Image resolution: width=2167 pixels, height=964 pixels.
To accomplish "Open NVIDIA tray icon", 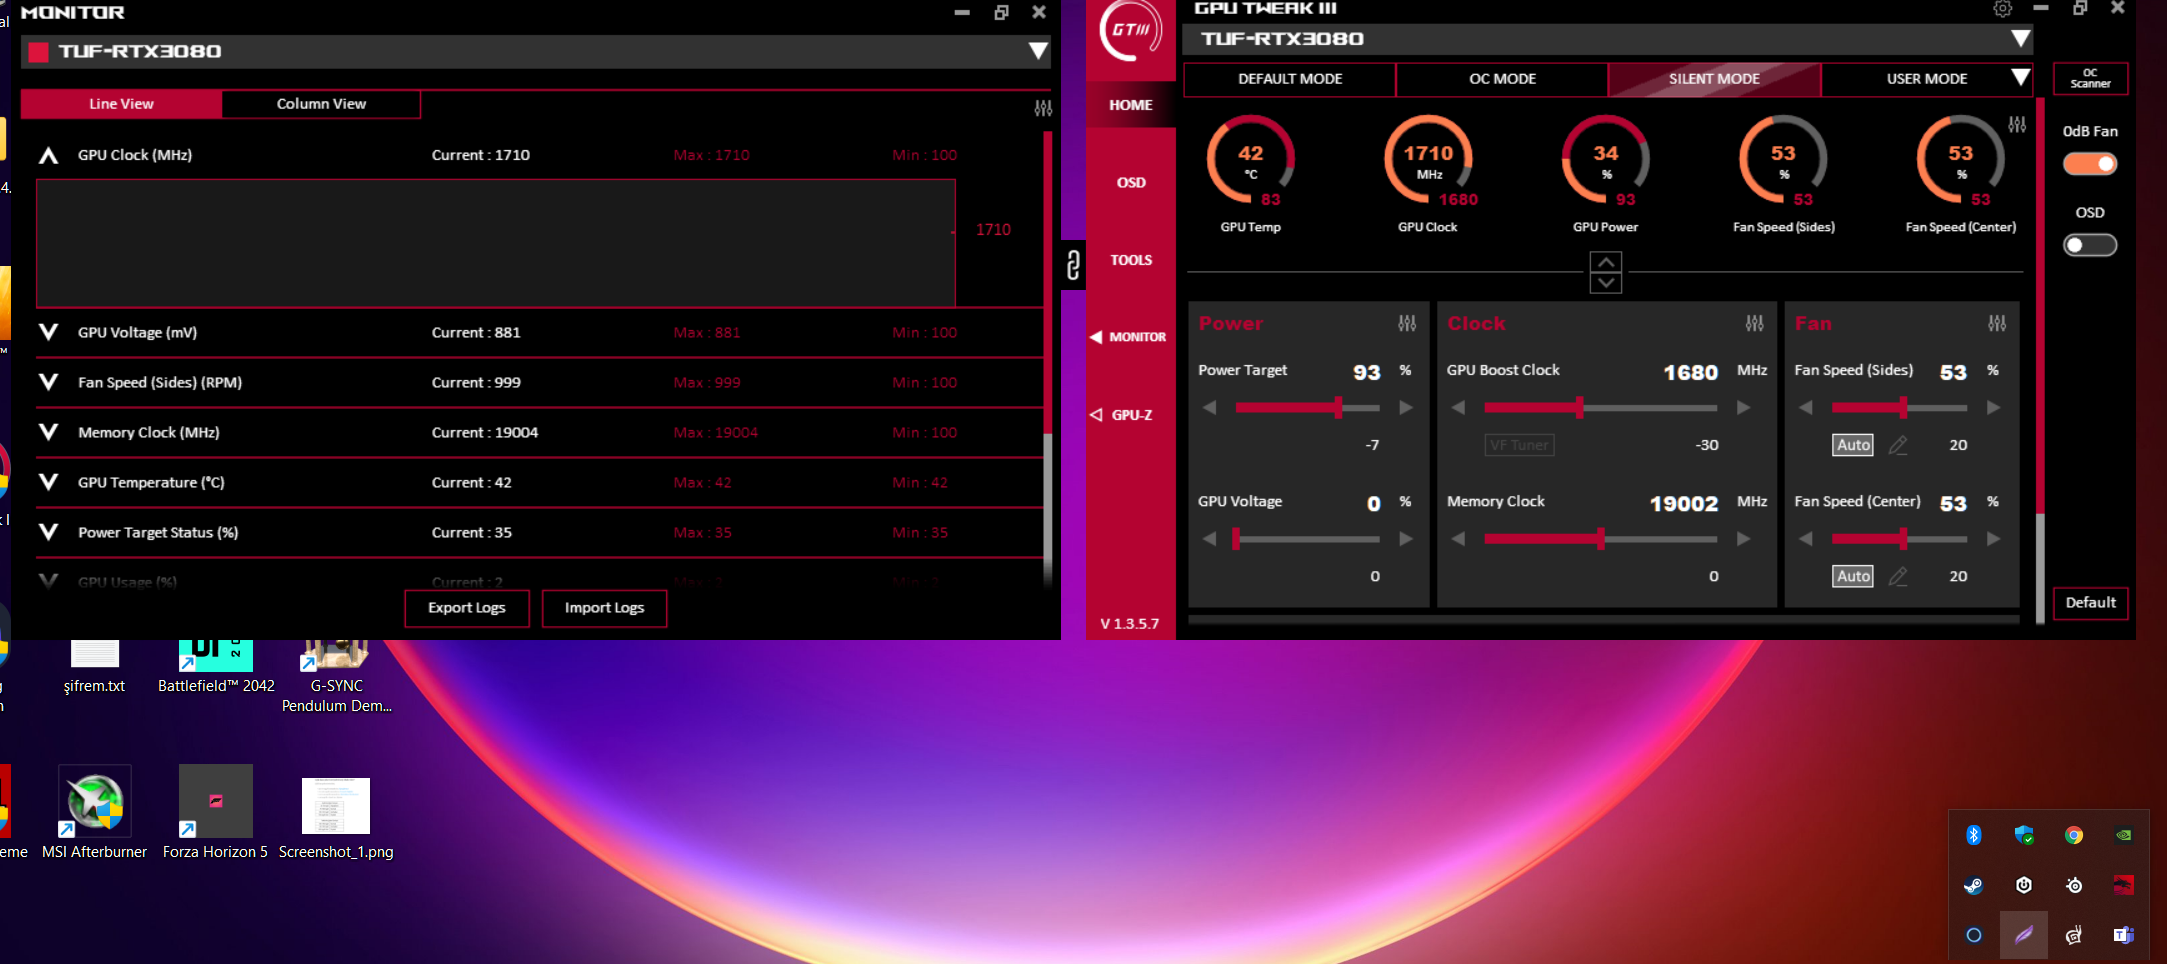I will [x=2123, y=835].
